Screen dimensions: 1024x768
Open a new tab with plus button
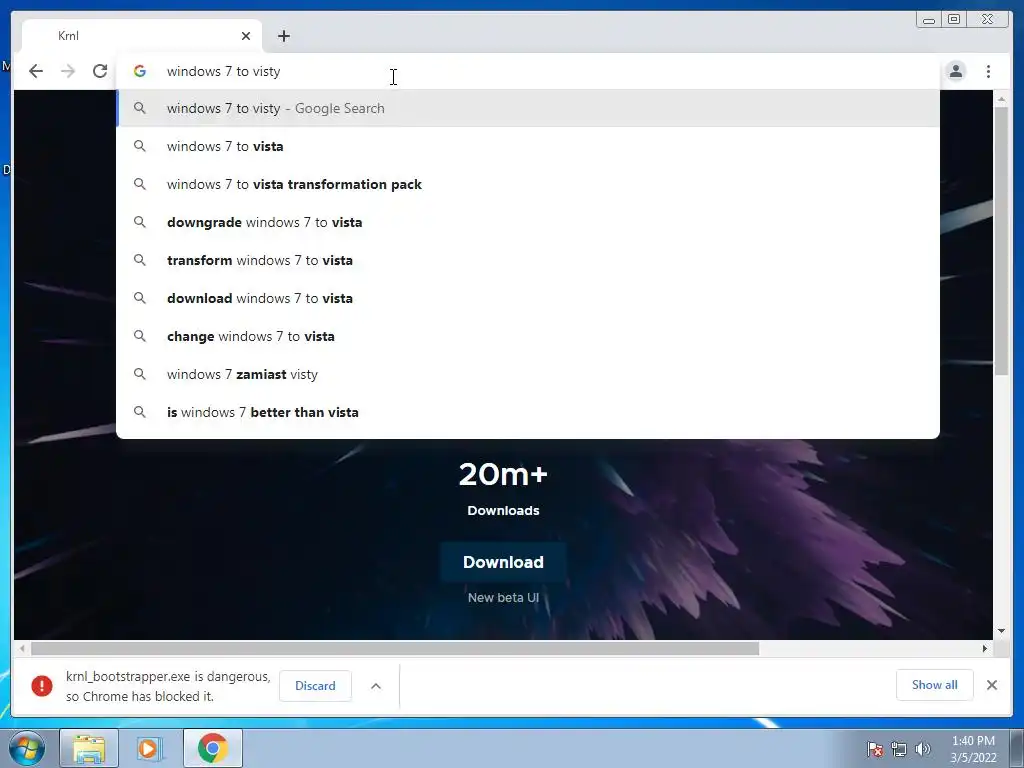tap(283, 36)
